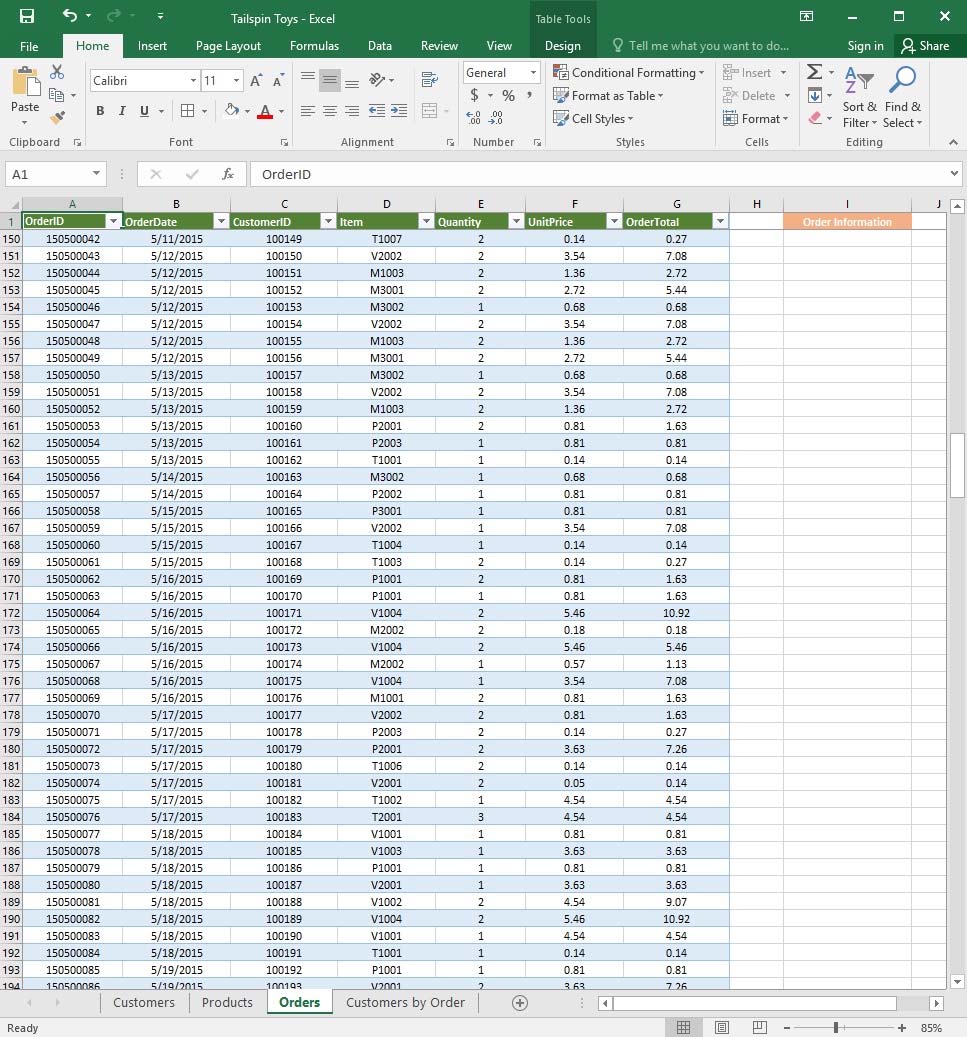Image resolution: width=967 pixels, height=1037 pixels.
Task: Open the Formulas ribbon tab
Action: [314, 46]
